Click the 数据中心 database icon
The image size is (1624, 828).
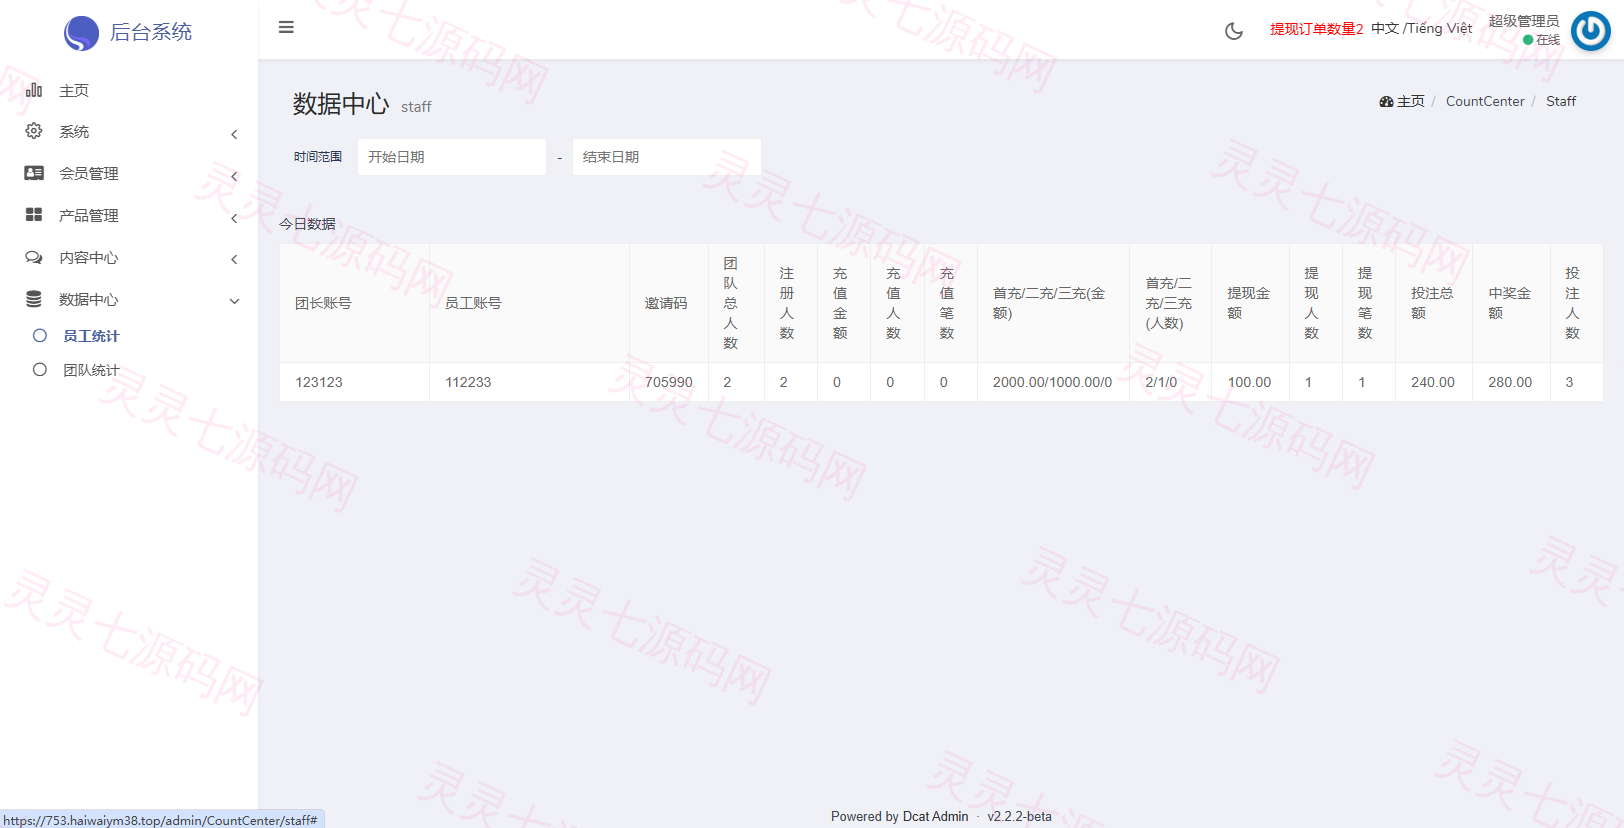[x=34, y=299]
